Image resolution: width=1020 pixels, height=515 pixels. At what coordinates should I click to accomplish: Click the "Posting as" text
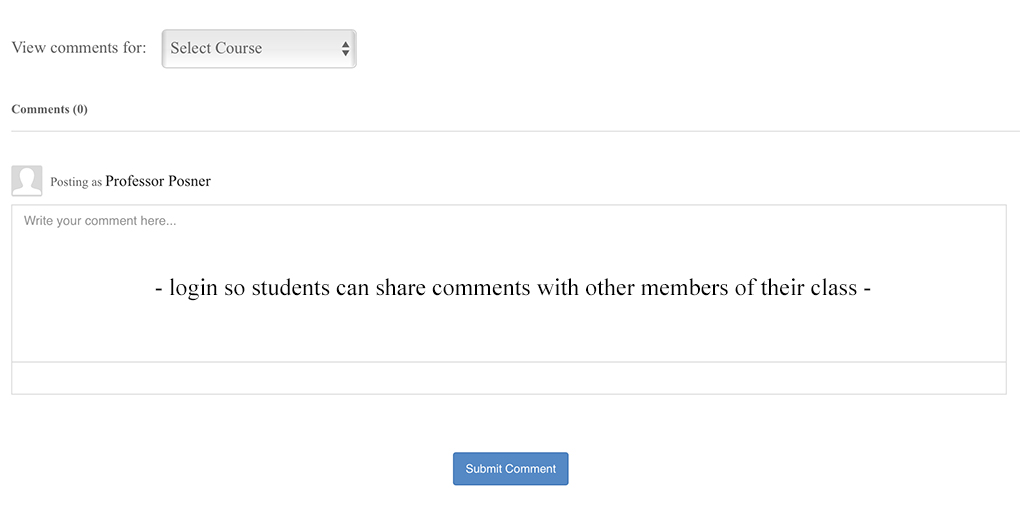(76, 182)
